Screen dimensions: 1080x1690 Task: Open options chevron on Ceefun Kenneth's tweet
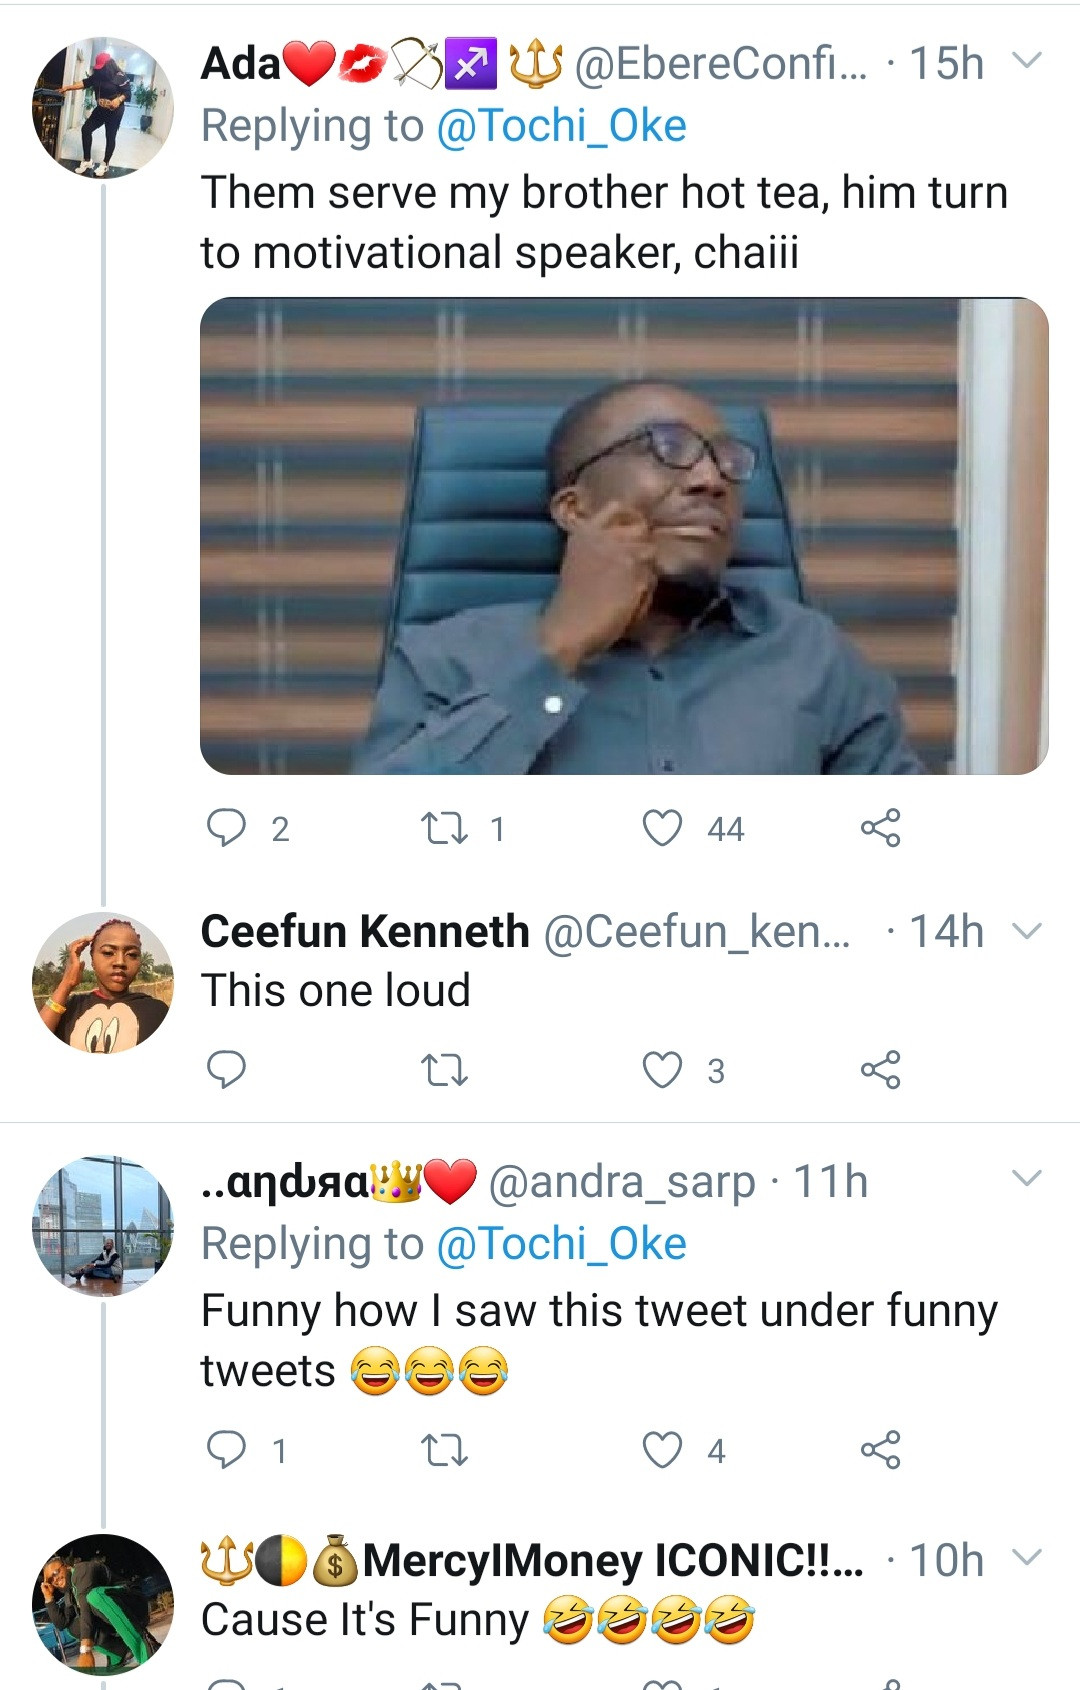1027,932
